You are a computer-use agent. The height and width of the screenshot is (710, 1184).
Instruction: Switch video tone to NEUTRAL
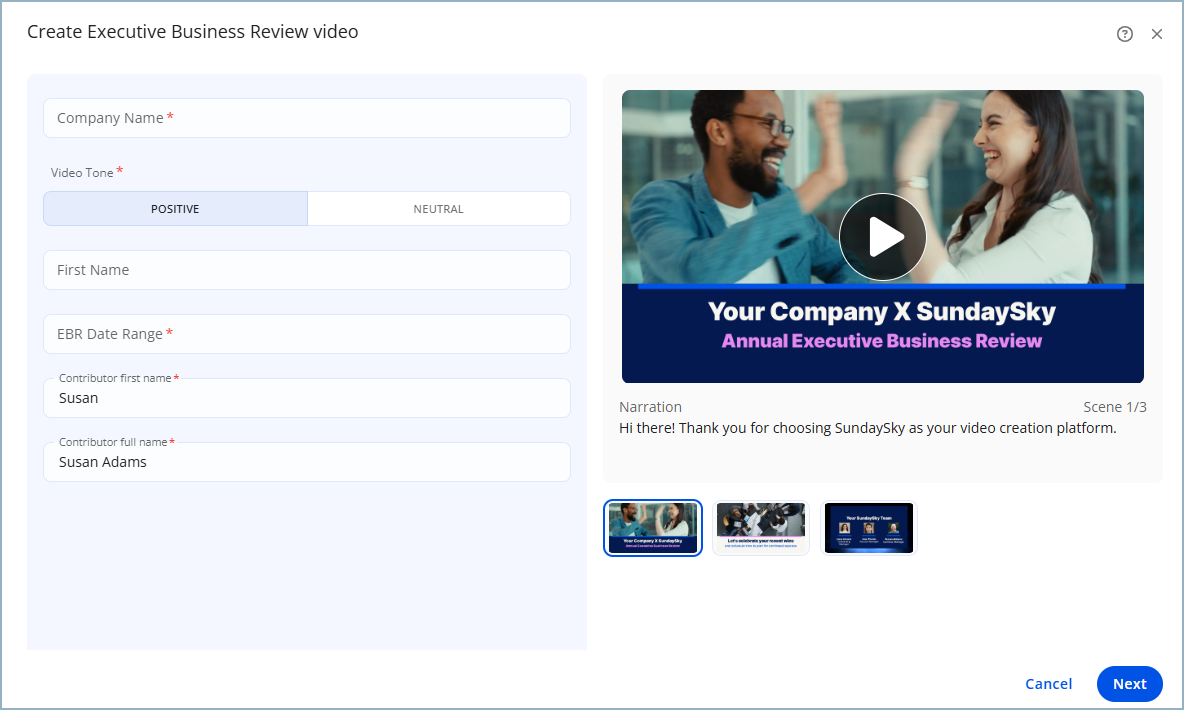[x=438, y=209]
